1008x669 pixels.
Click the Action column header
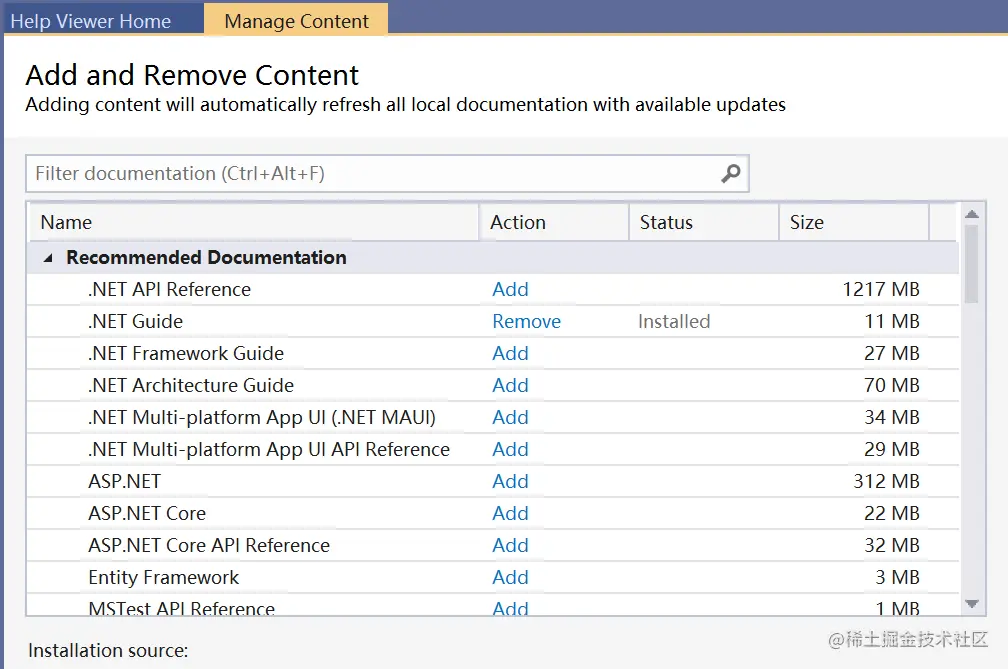(x=553, y=223)
